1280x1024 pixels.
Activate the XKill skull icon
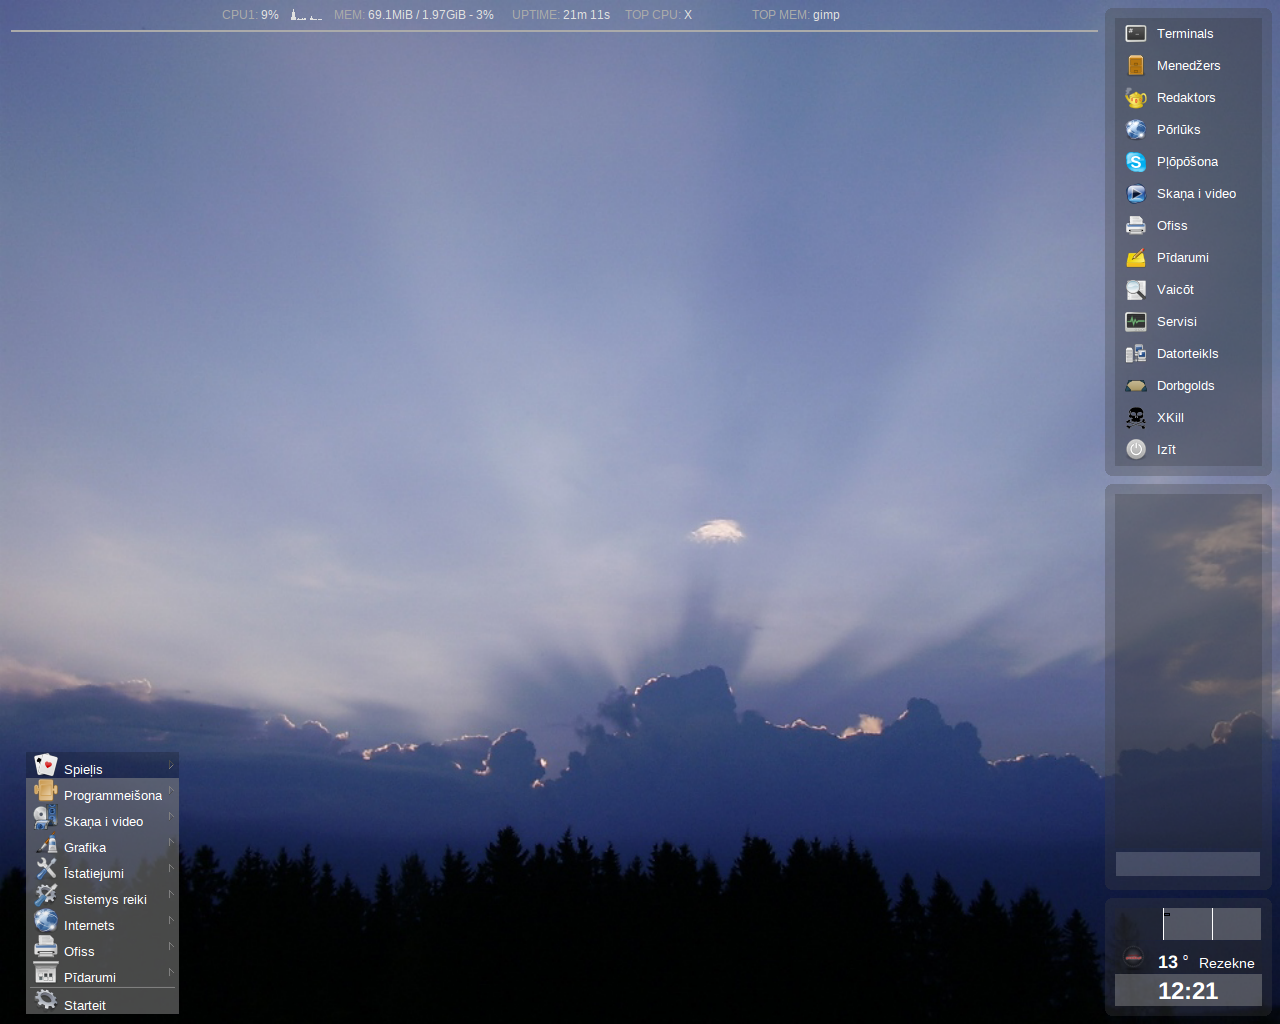pos(1135,417)
